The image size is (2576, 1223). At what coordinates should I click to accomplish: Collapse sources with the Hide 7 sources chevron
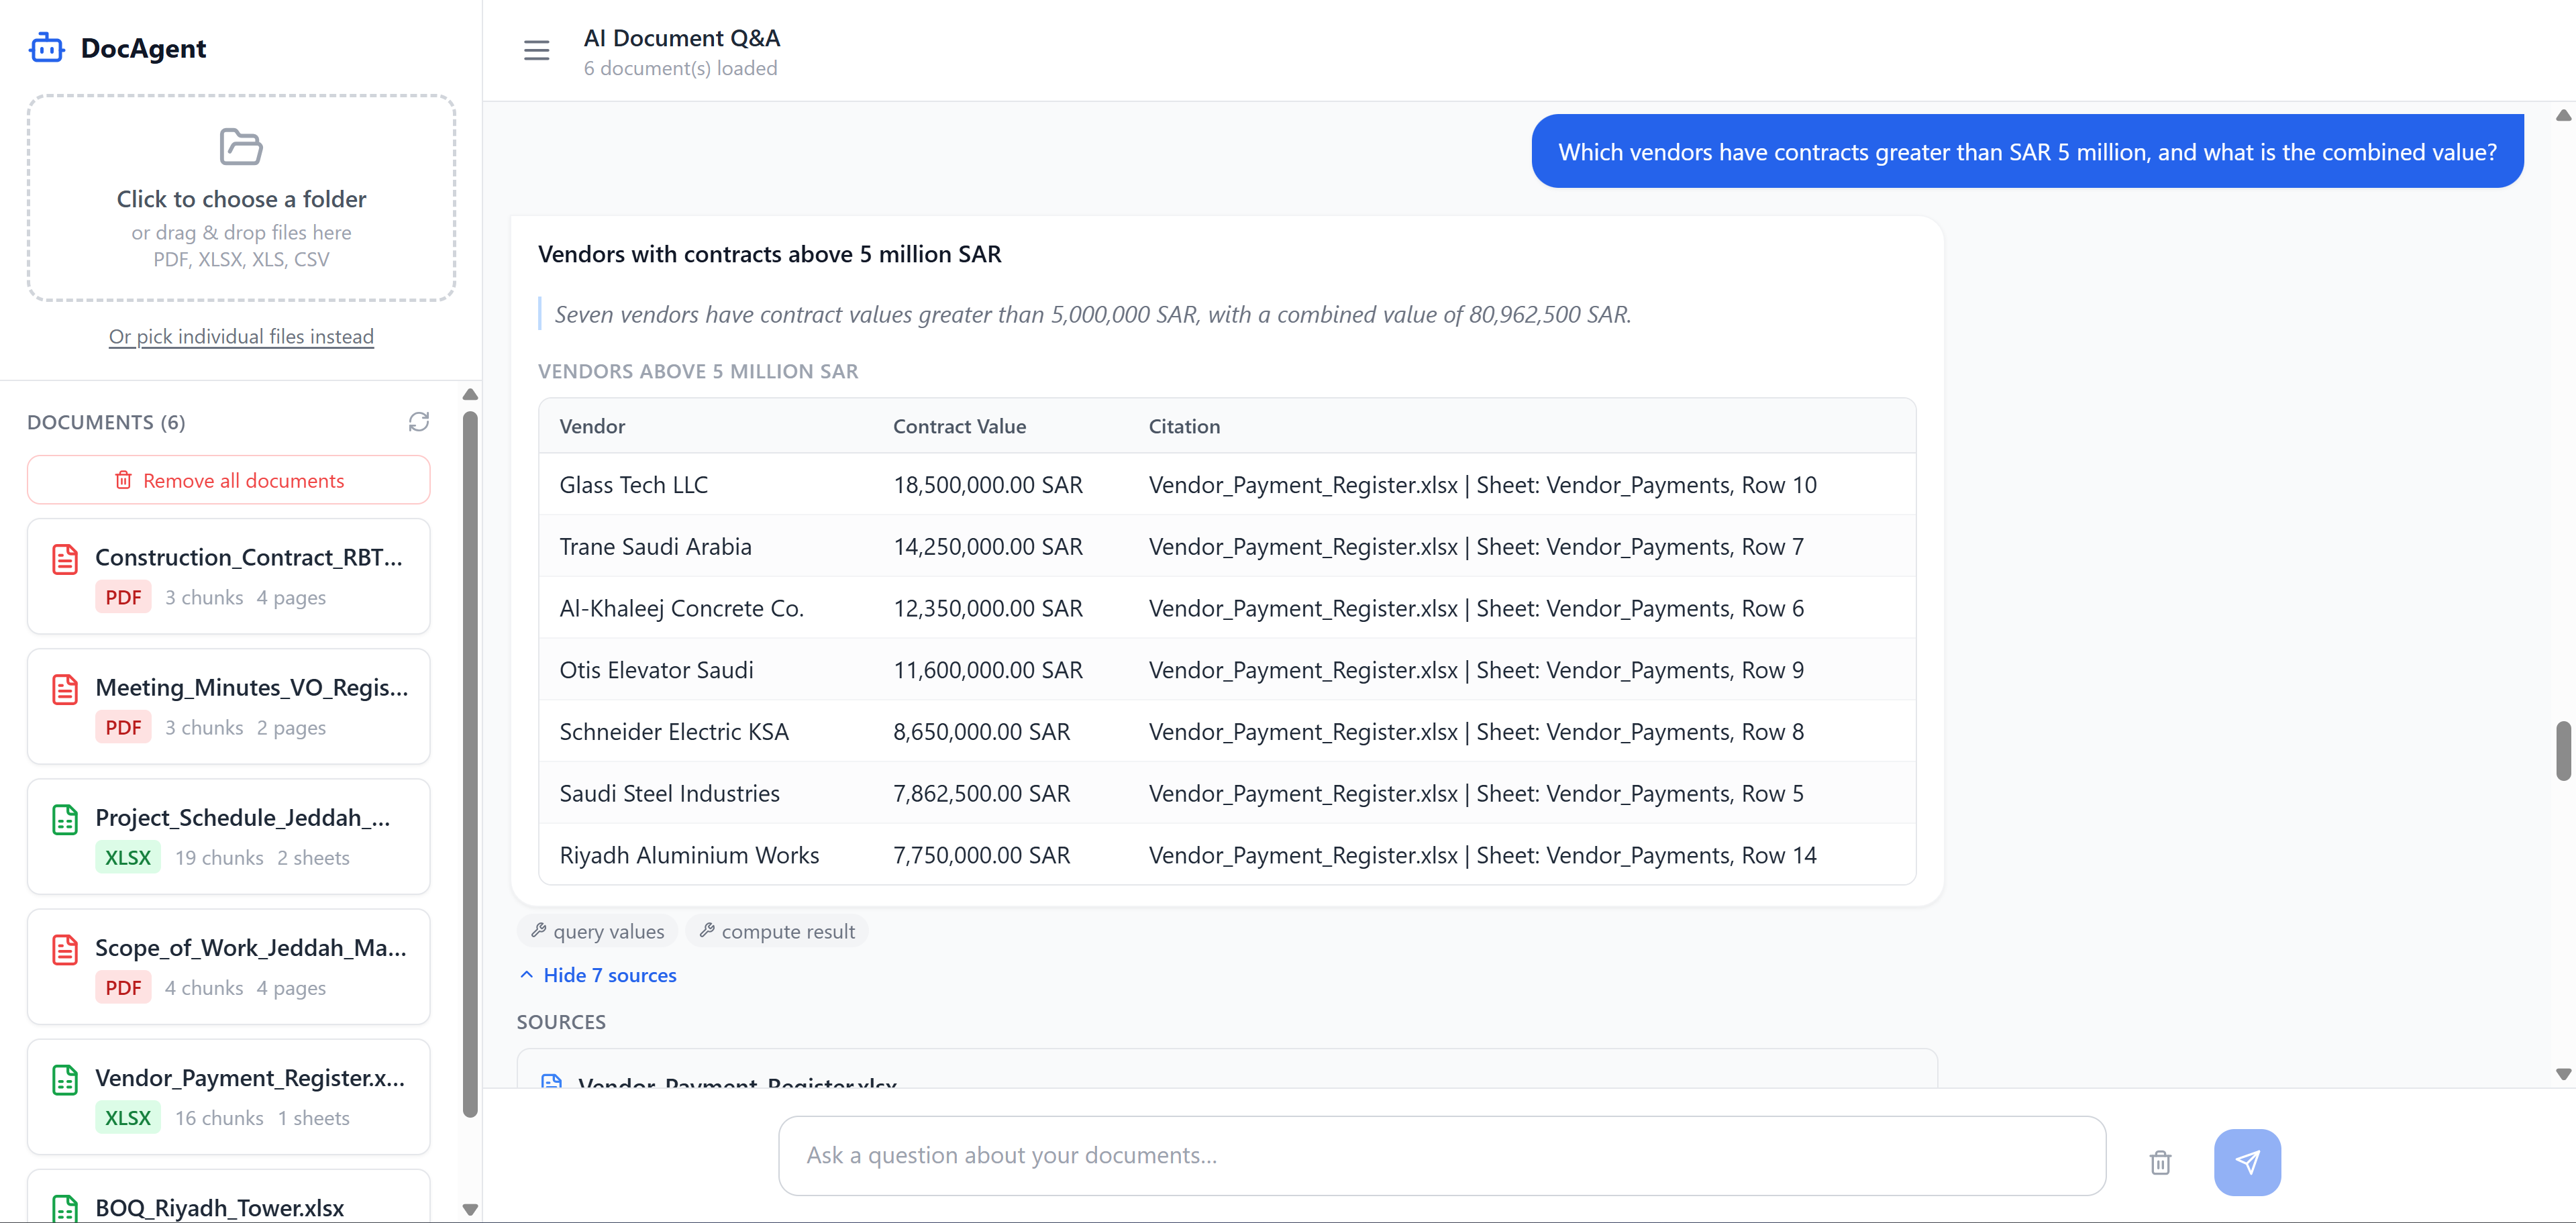click(x=527, y=974)
